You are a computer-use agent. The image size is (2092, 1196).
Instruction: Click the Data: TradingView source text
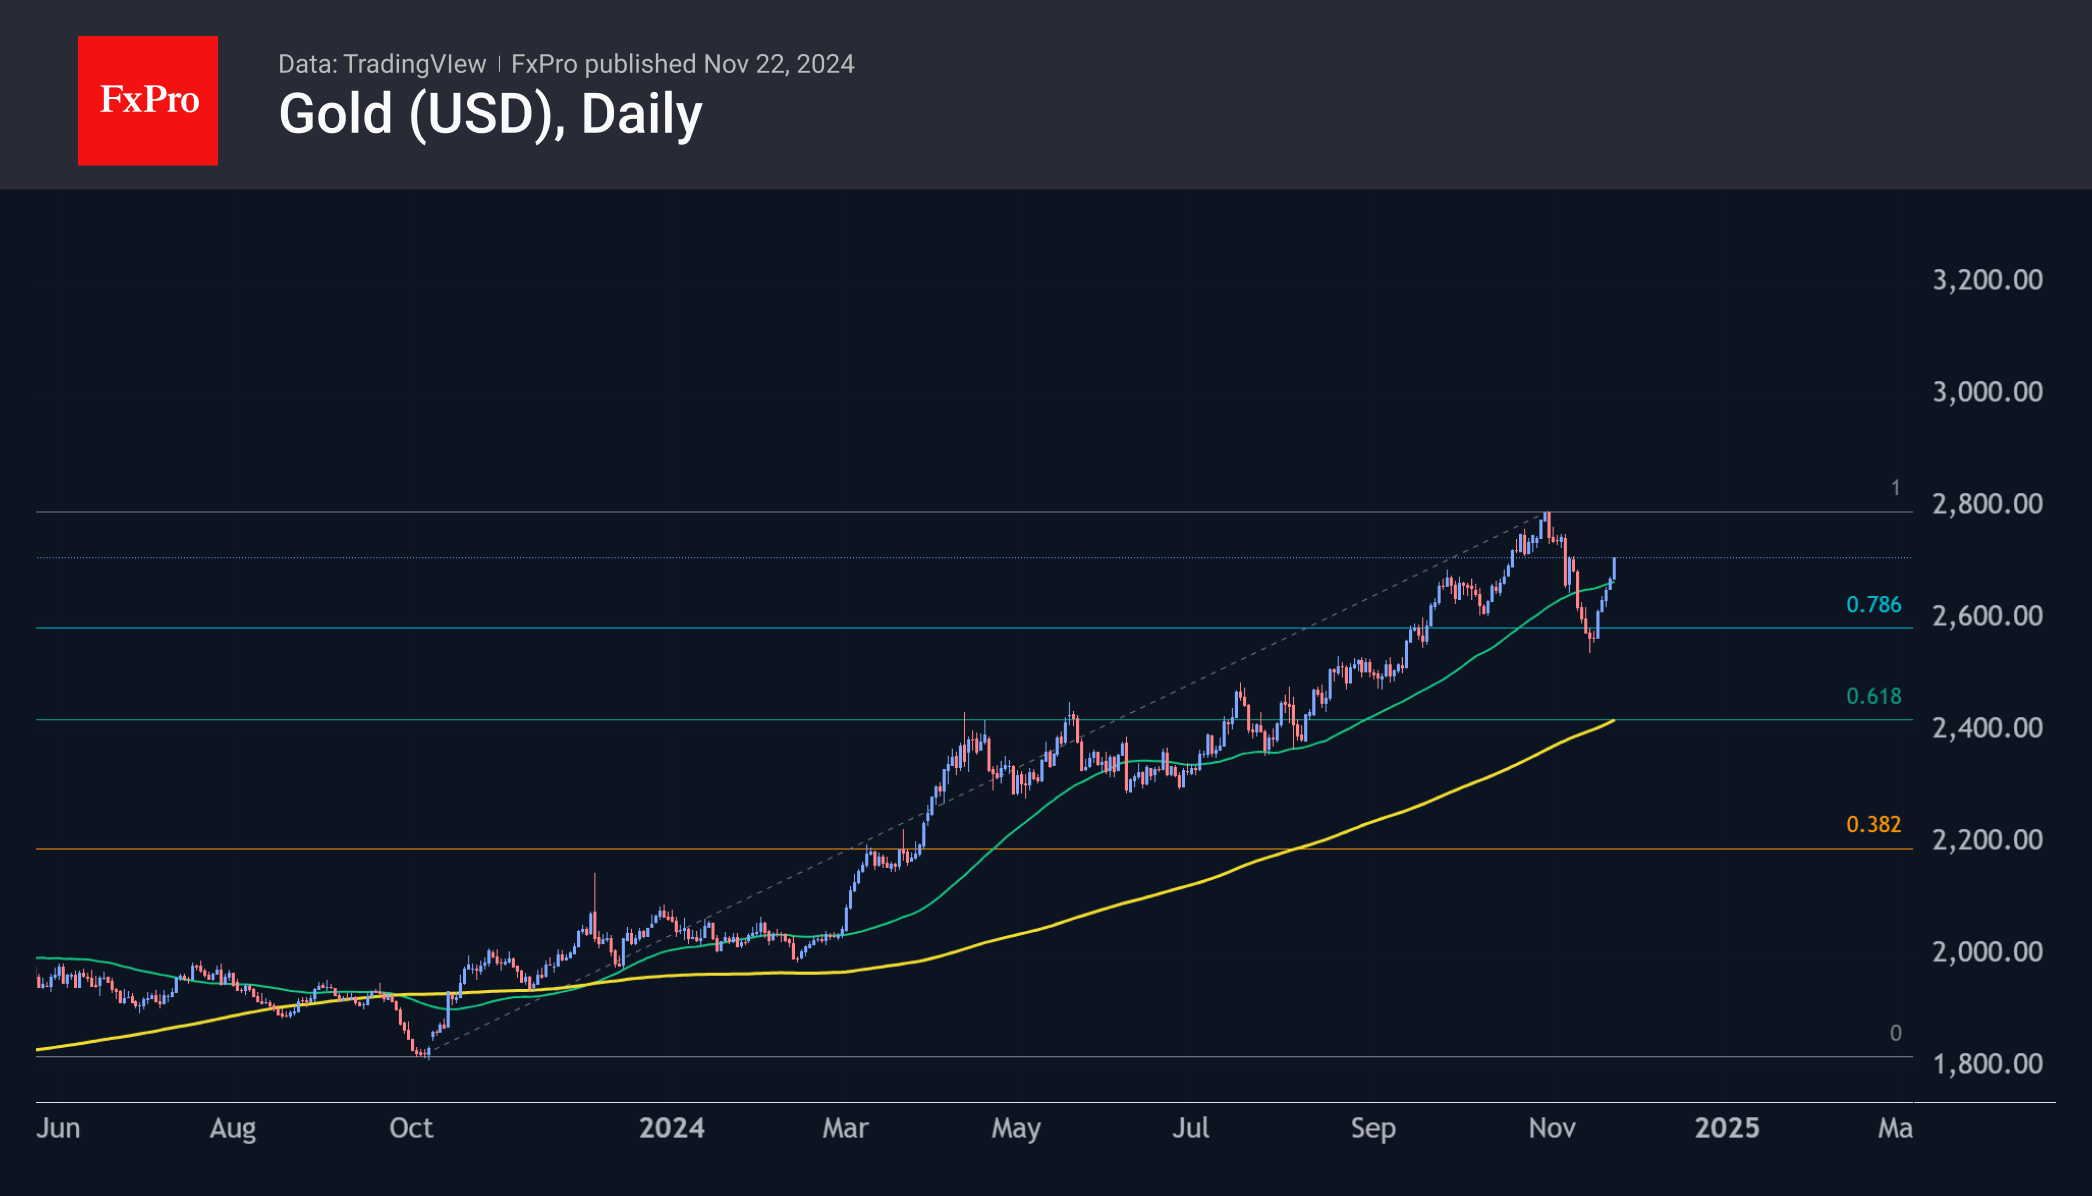pyautogui.click(x=381, y=64)
